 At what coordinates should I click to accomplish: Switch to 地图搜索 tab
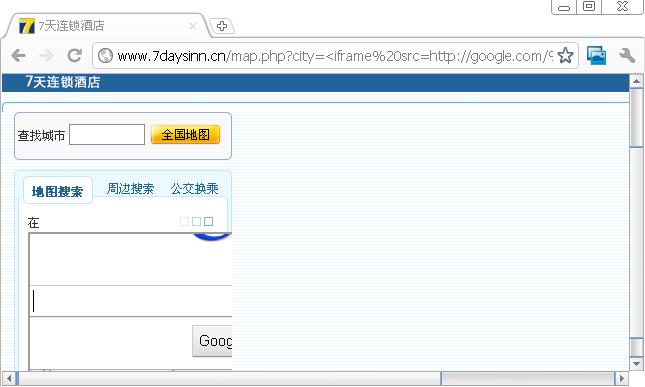pos(58,191)
